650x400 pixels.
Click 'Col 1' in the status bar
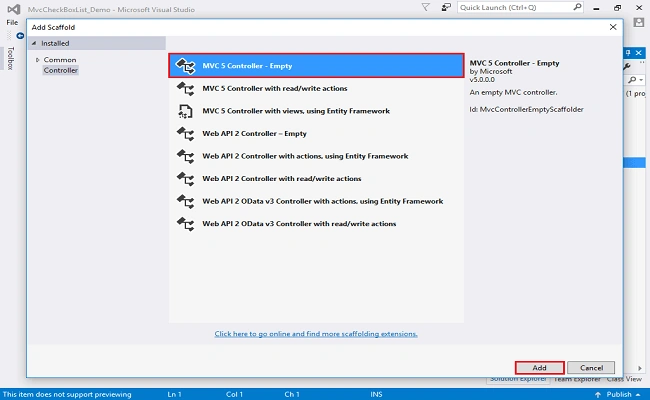[234, 395]
